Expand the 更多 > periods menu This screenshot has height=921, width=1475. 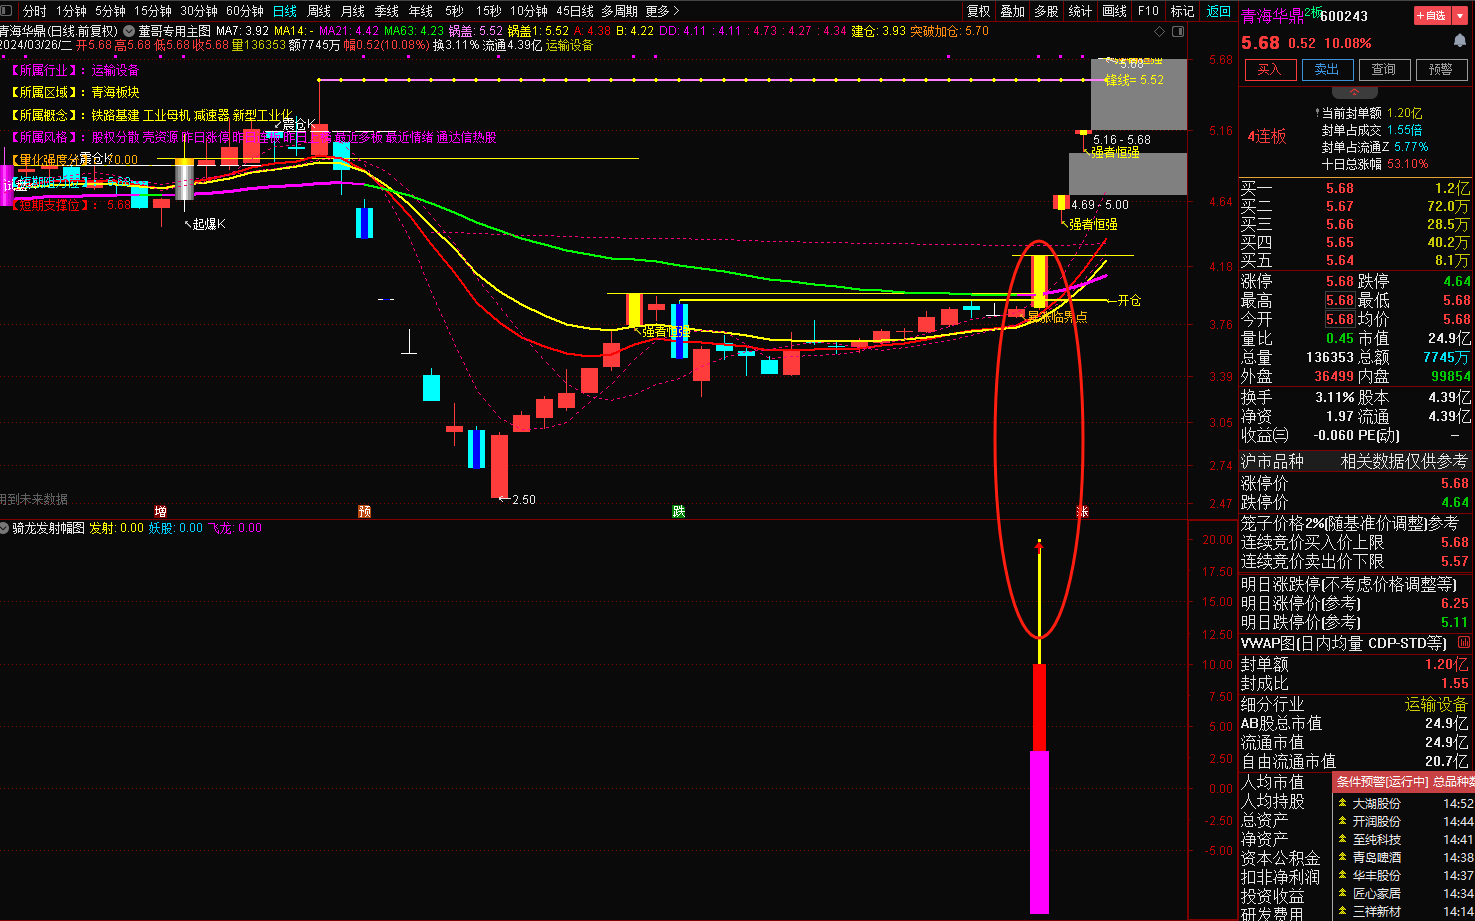[x=663, y=11]
